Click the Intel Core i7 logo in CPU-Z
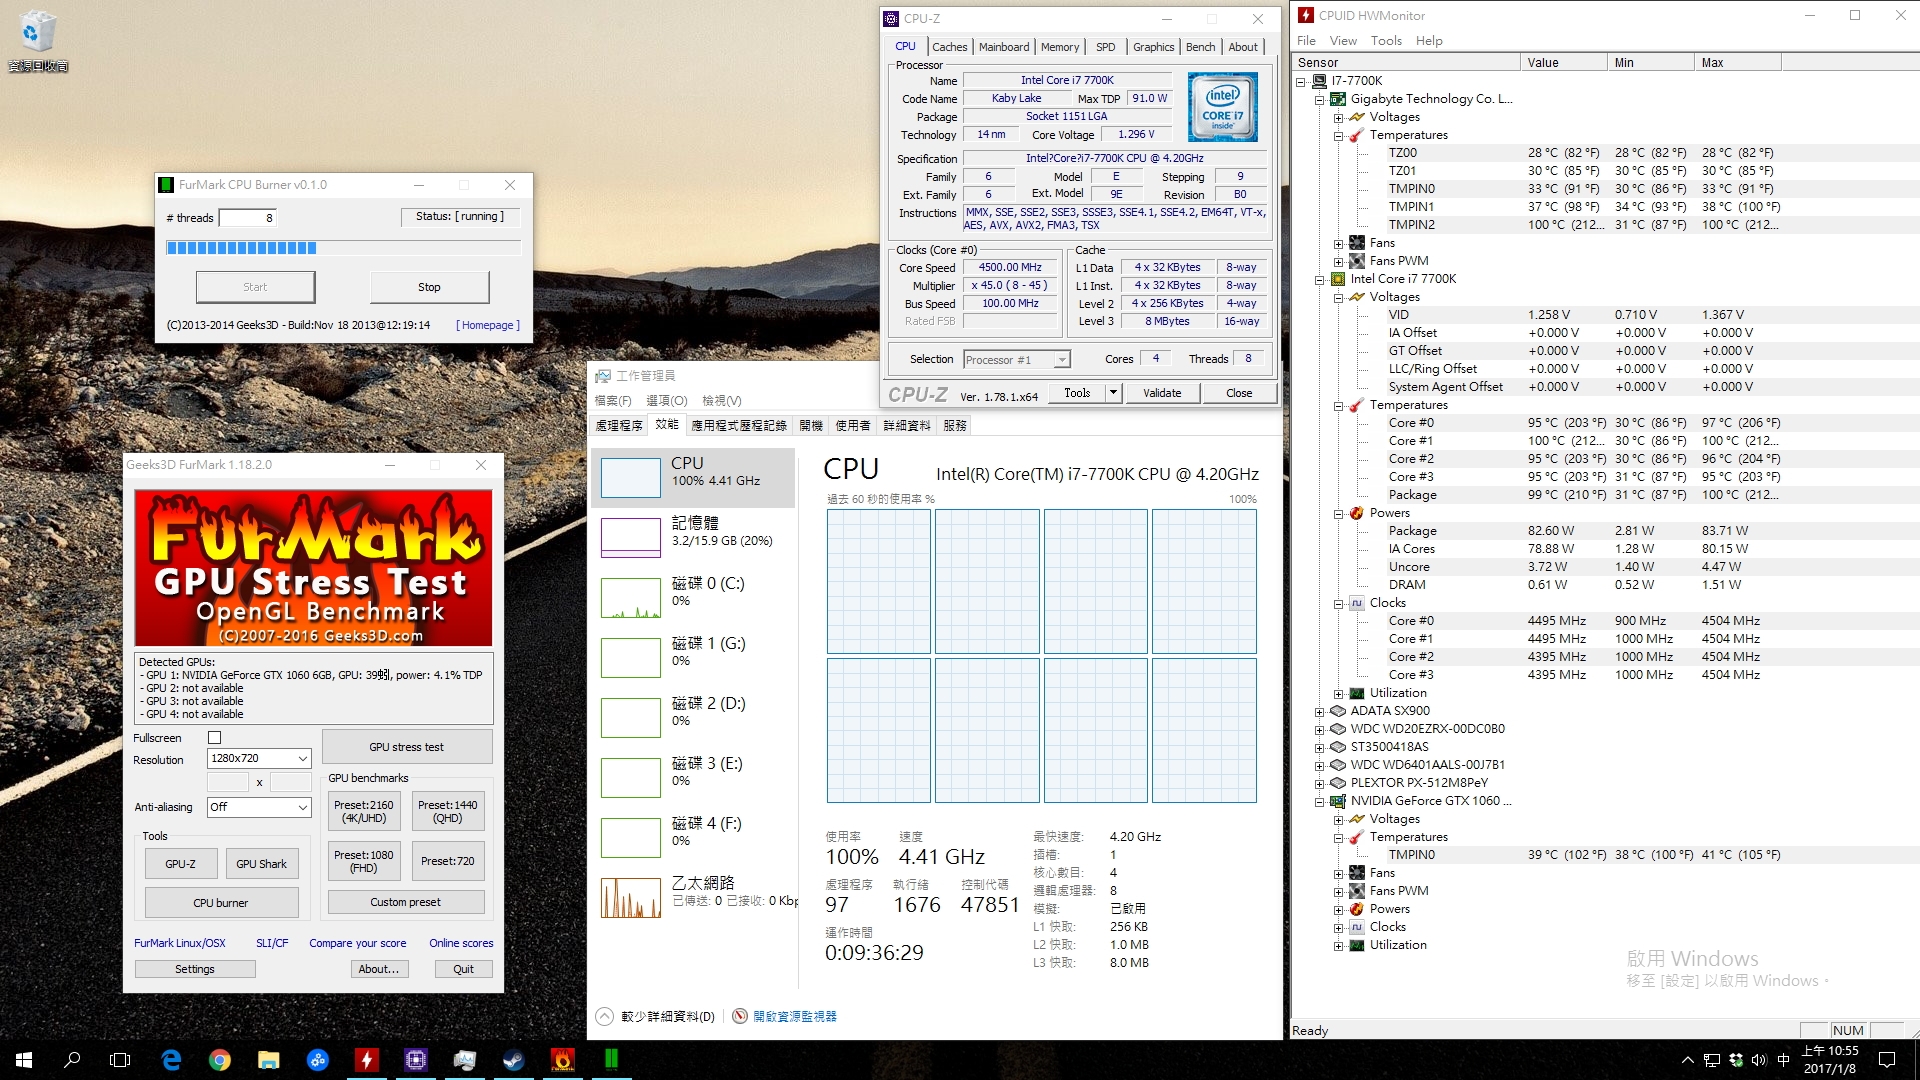1920x1080 pixels. (1222, 107)
